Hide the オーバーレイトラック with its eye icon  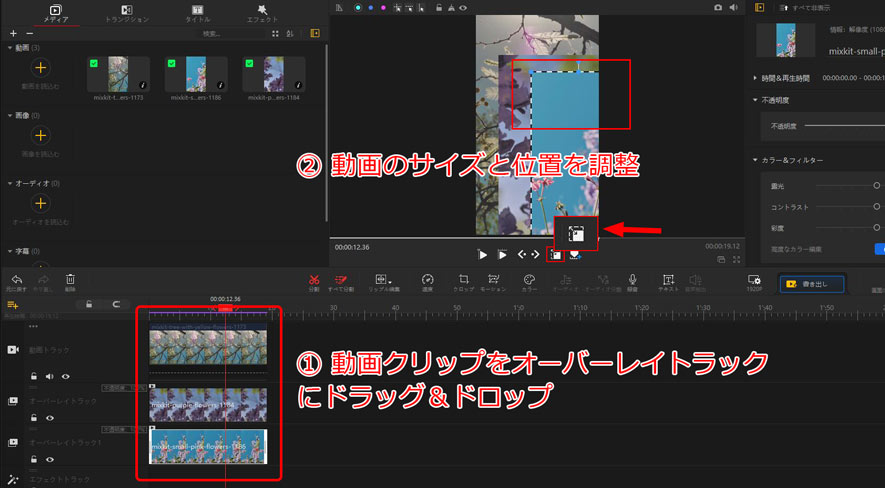(50, 418)
